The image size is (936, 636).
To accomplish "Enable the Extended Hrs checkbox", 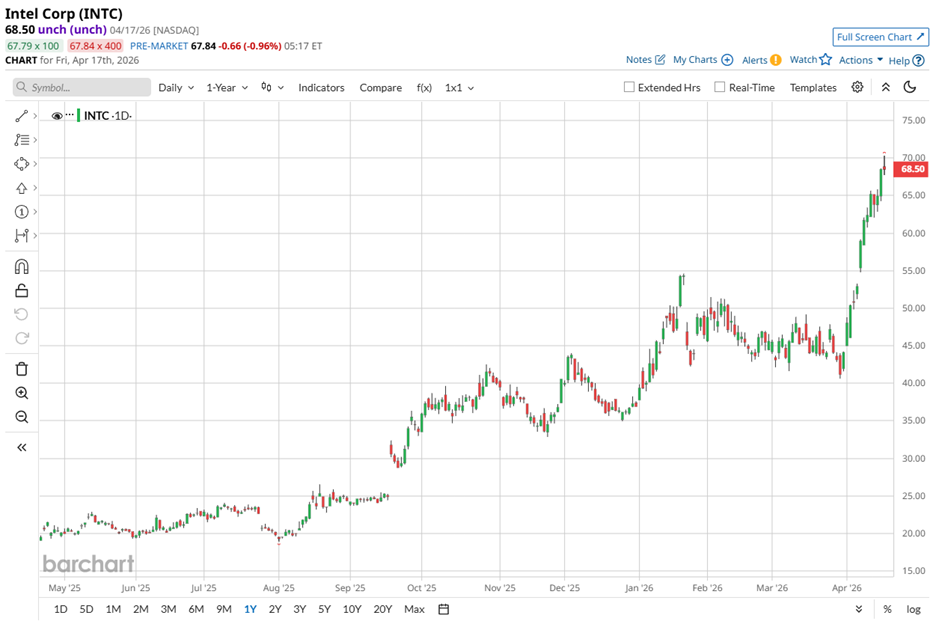I will 629,87.
